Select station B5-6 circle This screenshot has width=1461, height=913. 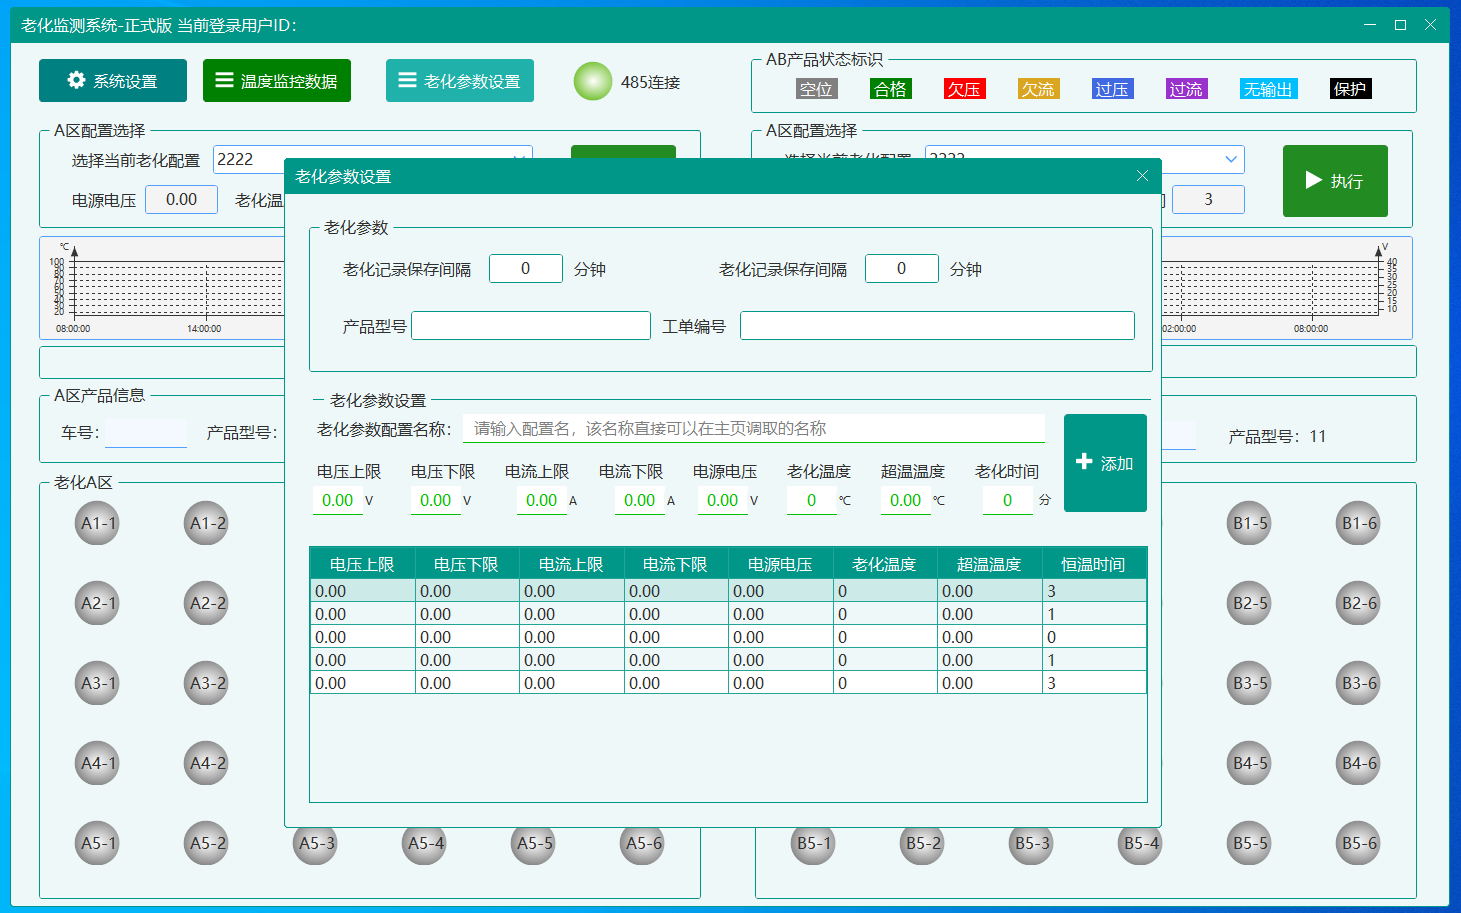click(x=1359, y=843)
